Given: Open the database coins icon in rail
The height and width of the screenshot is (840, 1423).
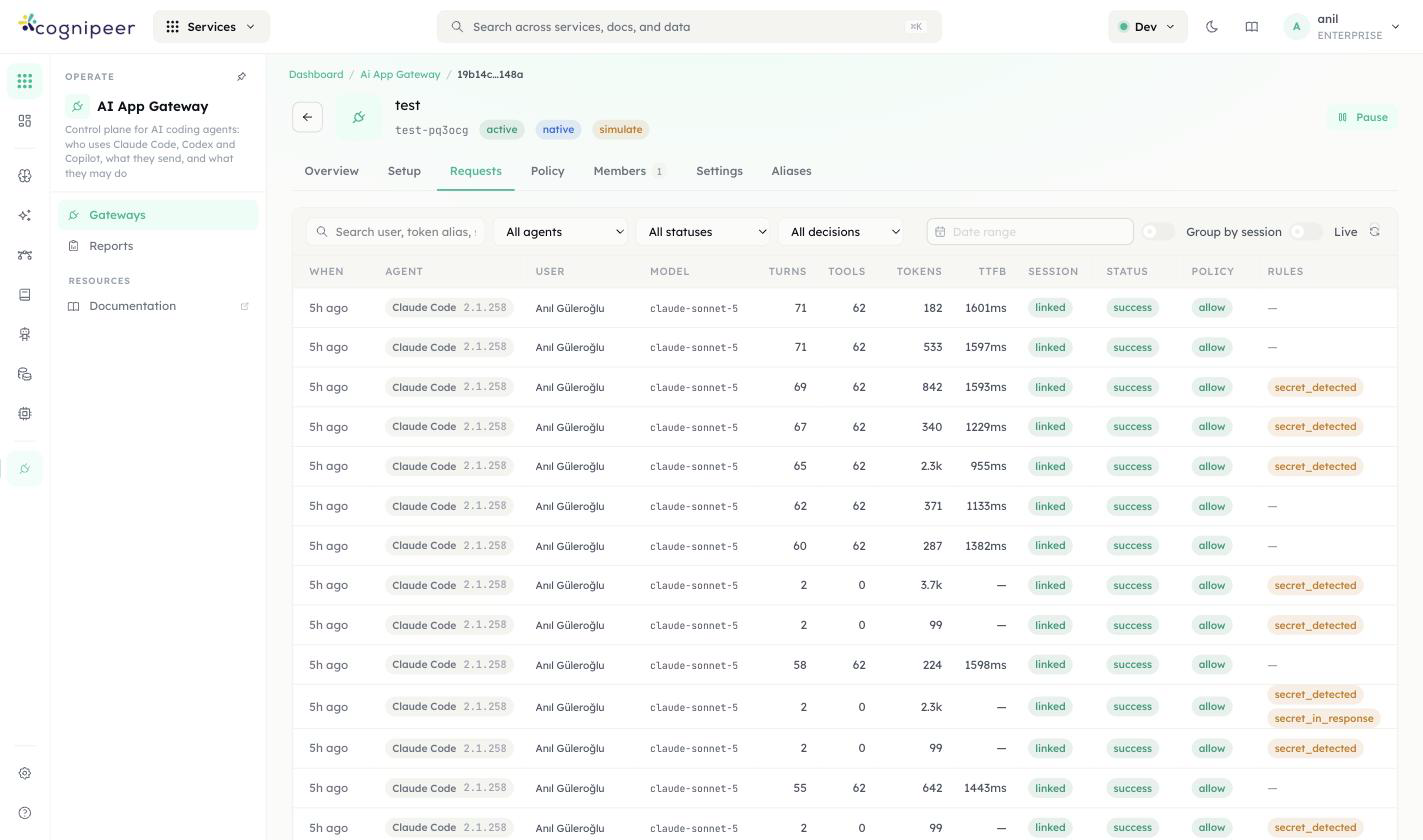Looking at the screenshot, I should (x=25, y=374).
